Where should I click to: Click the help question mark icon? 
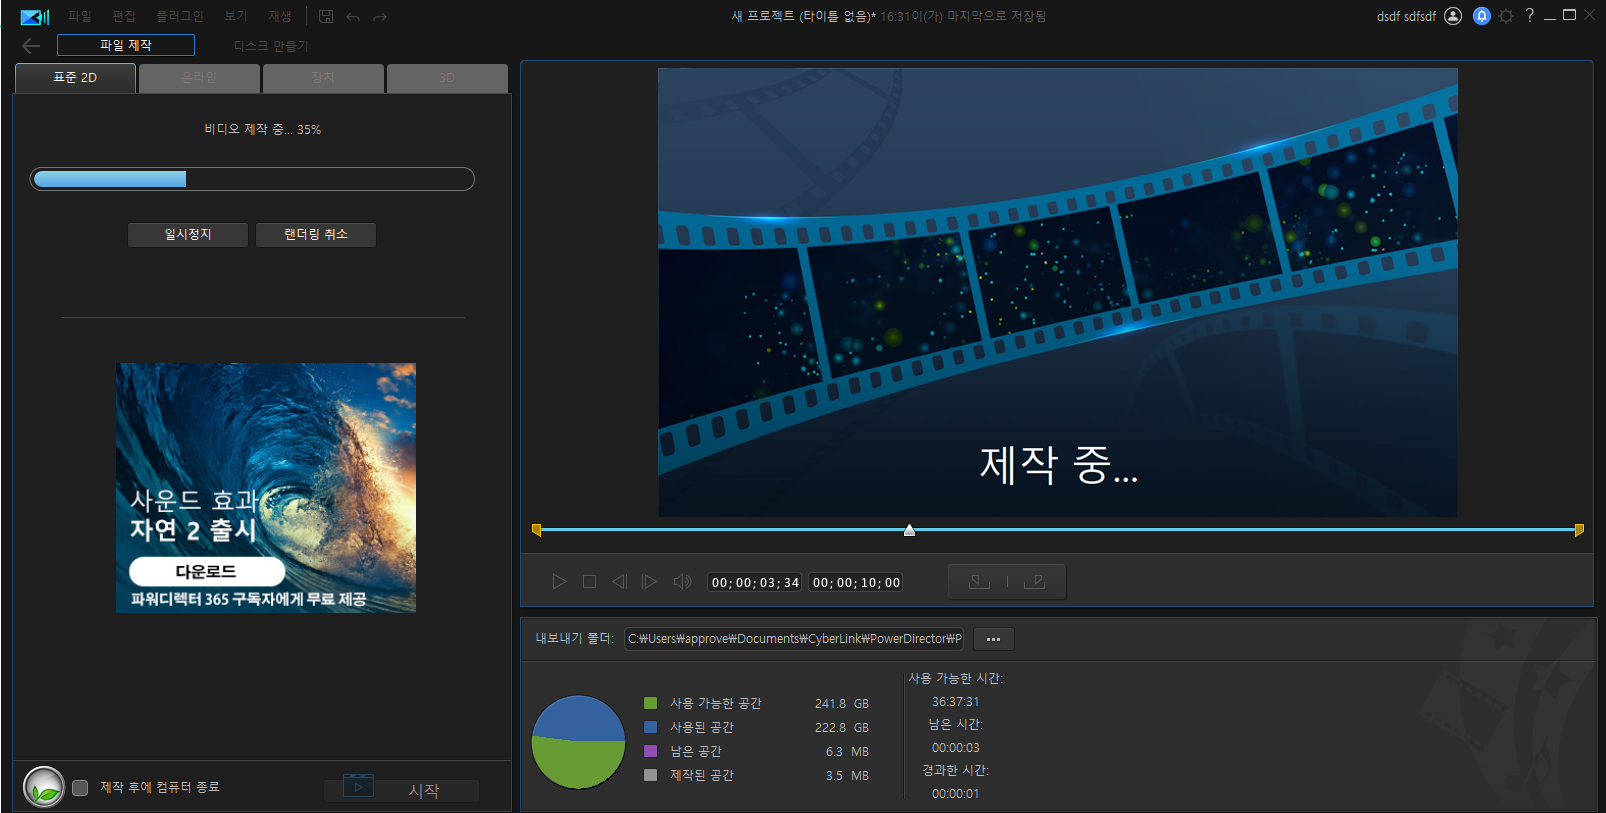[x=1529, y=15]
